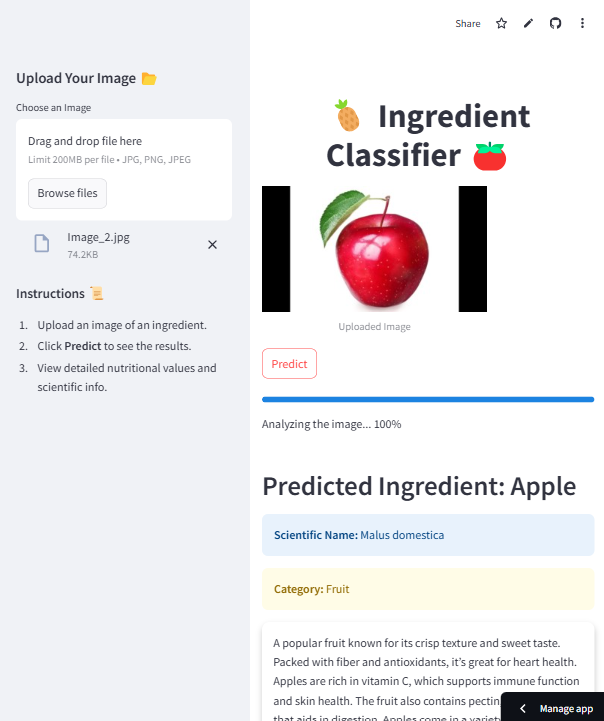
Task: Click the folder emoji beside Upload heading
Action: pos(149,78)
